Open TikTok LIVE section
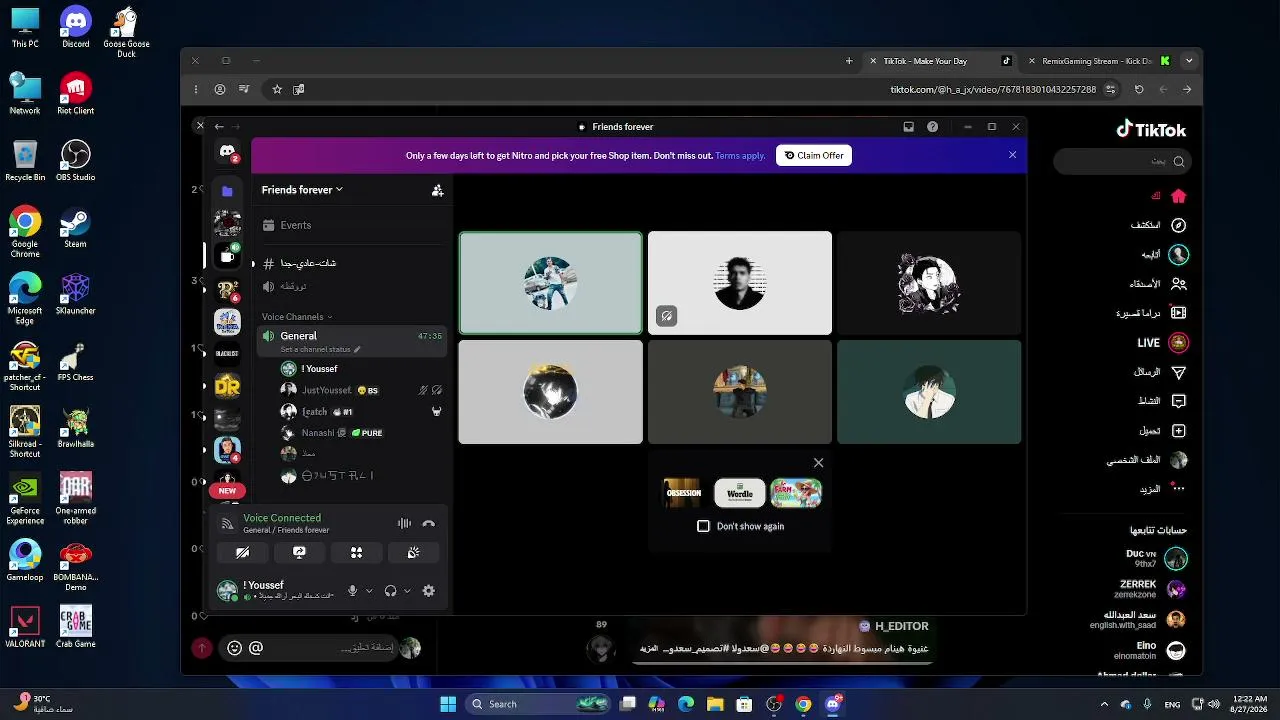This screenshot has height=720, width=1280. tap(1162, 343)
